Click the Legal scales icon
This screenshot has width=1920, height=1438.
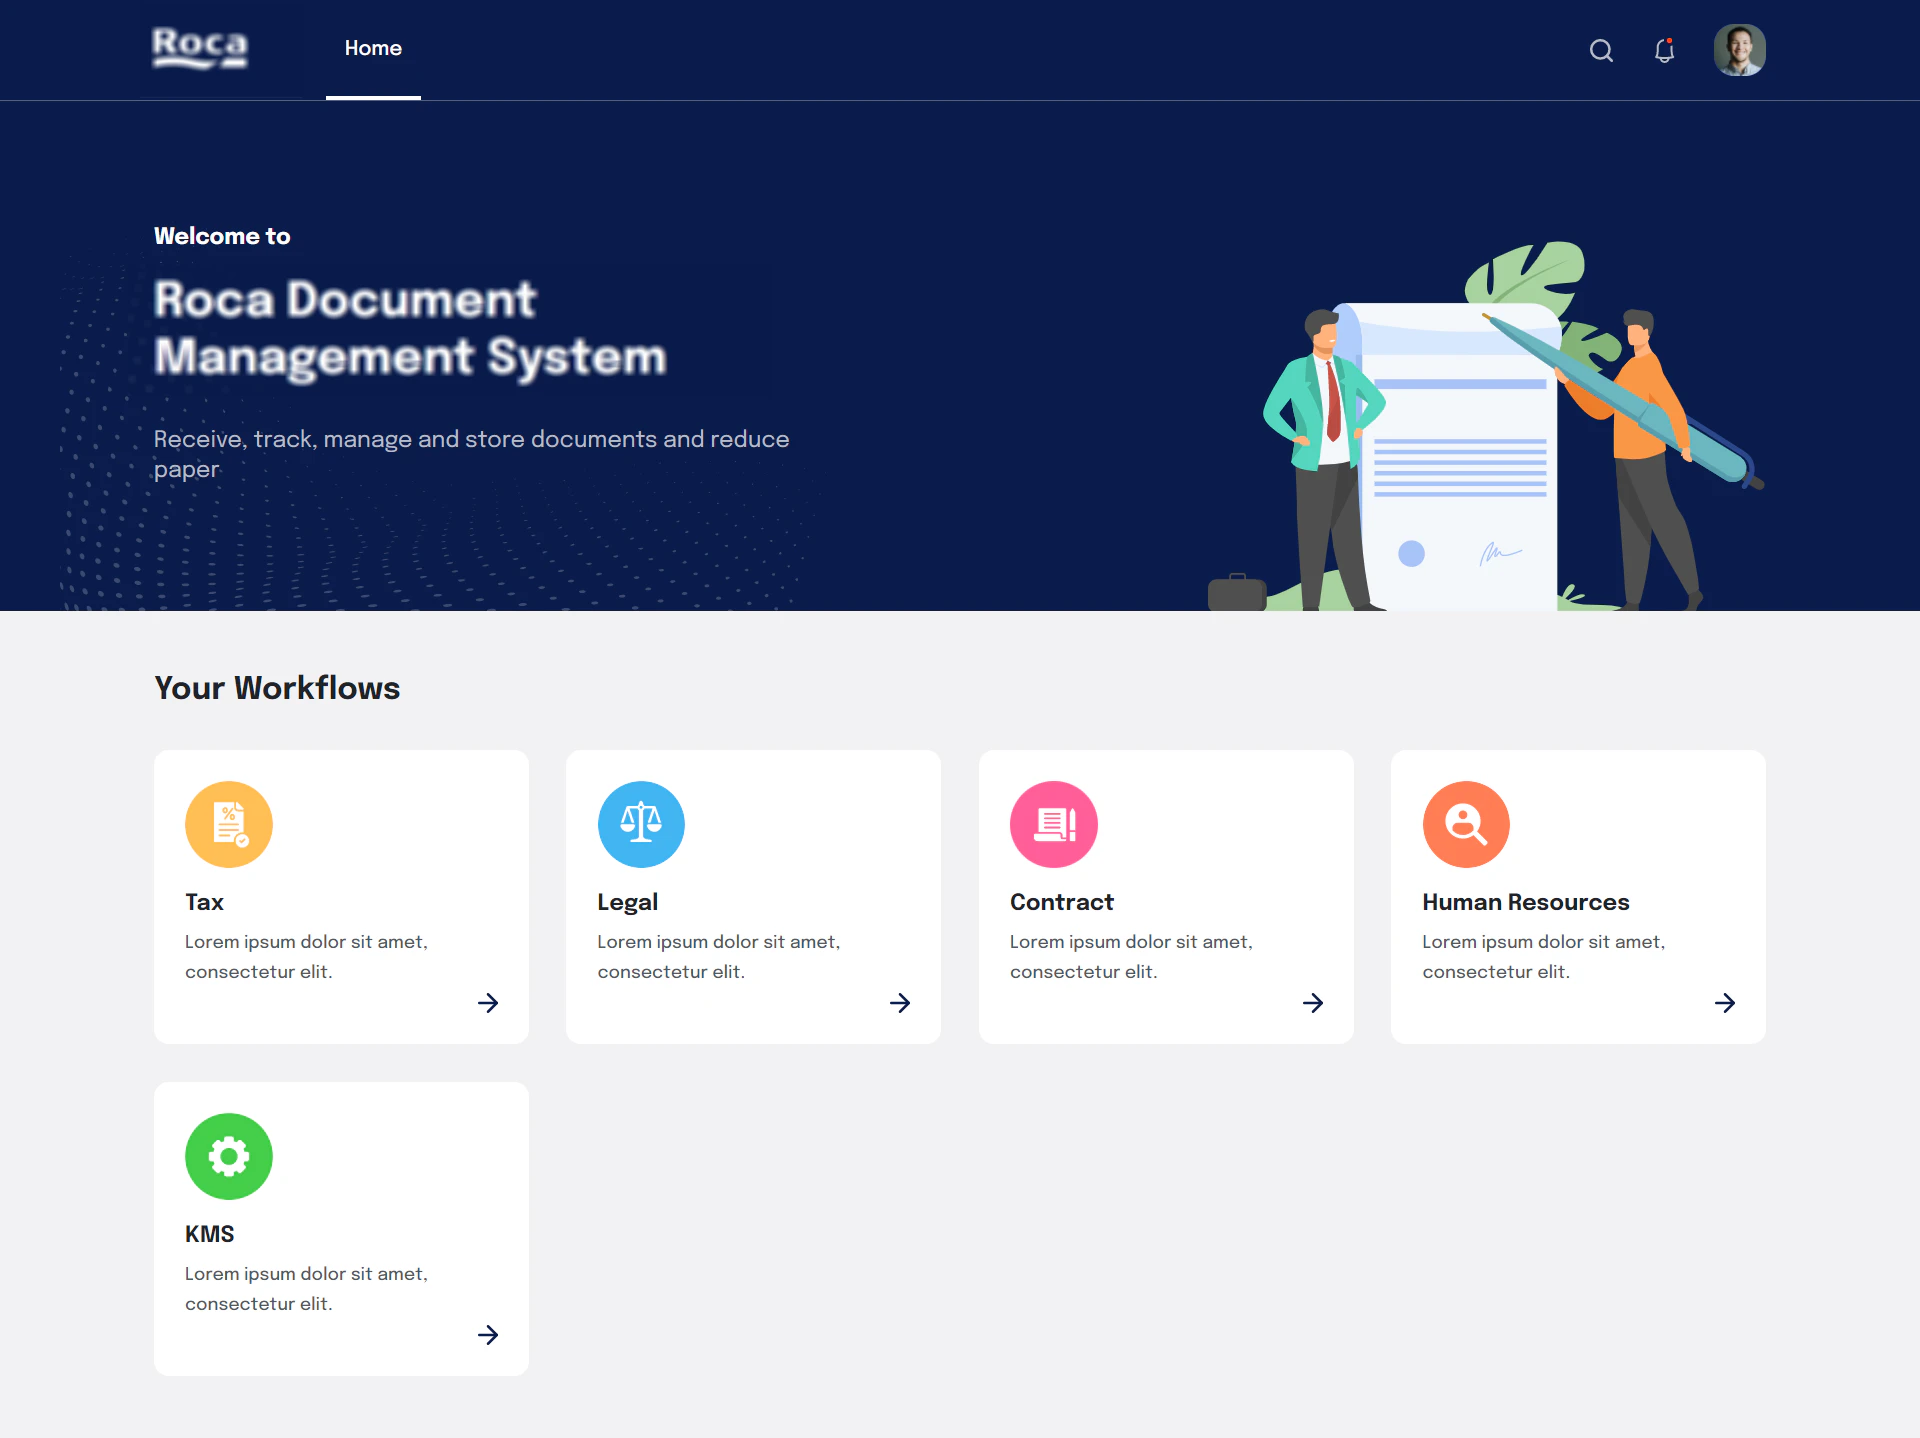[x=641, y=824]
